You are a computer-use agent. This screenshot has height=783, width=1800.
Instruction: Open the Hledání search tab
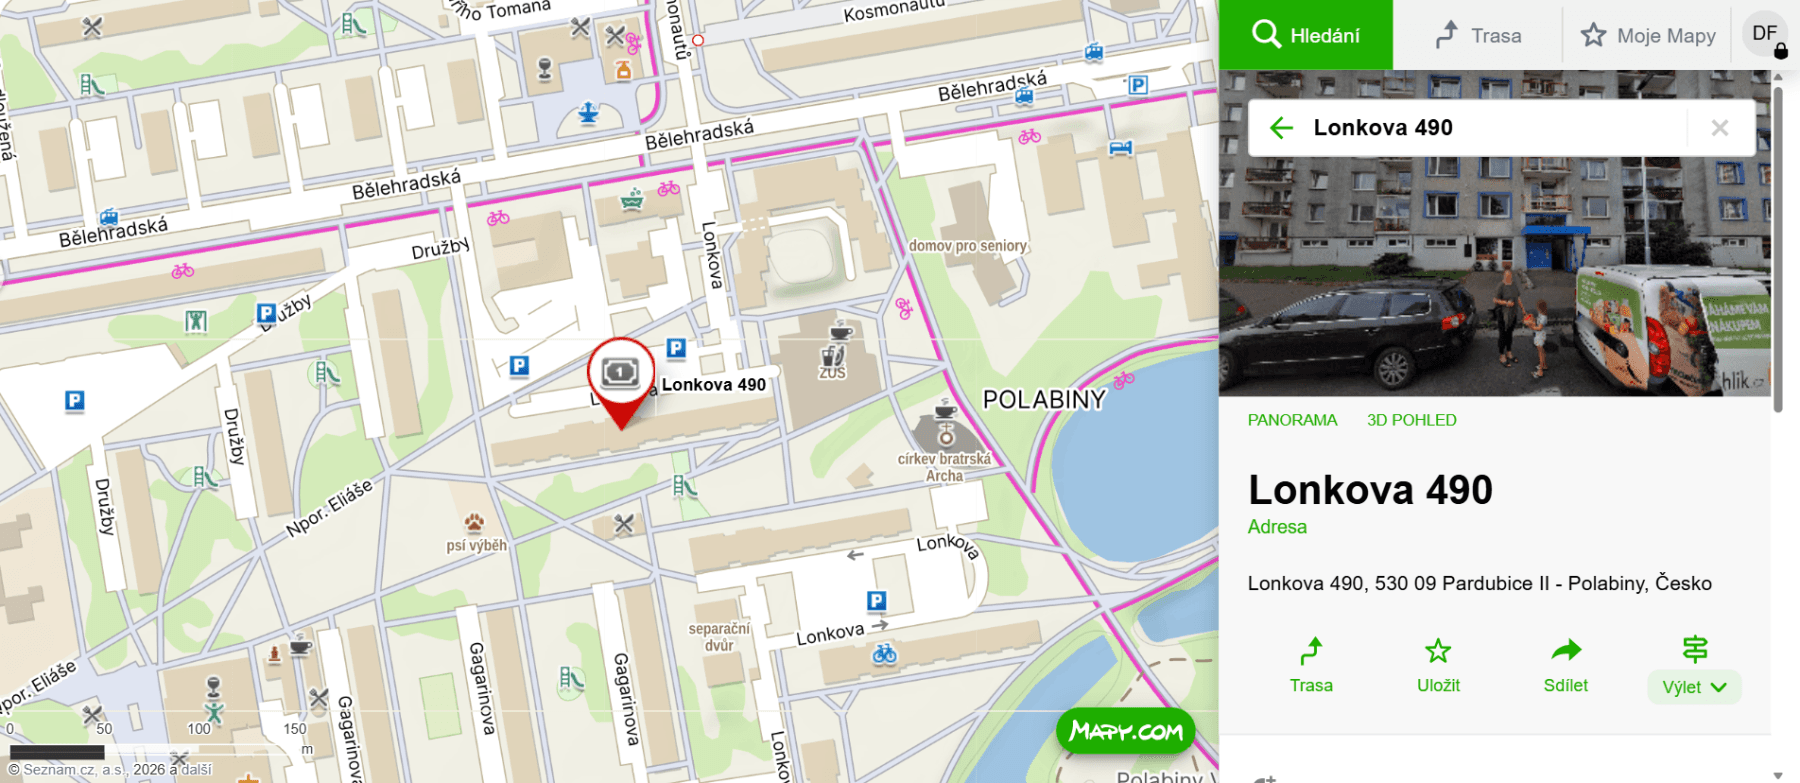point(1305,35)
